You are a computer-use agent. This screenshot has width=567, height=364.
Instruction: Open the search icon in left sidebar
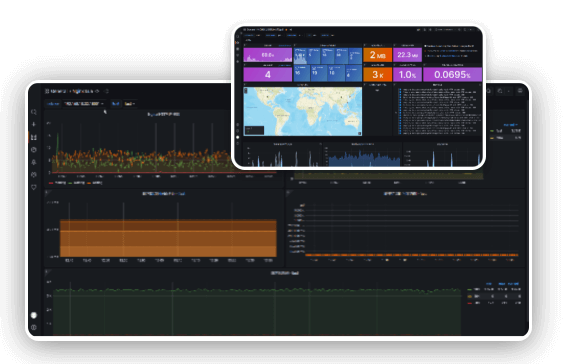tap(34, 112)
